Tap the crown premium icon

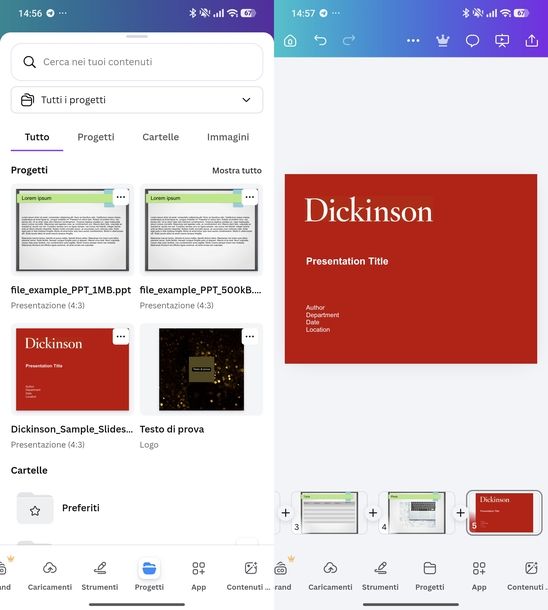(443, 40)
